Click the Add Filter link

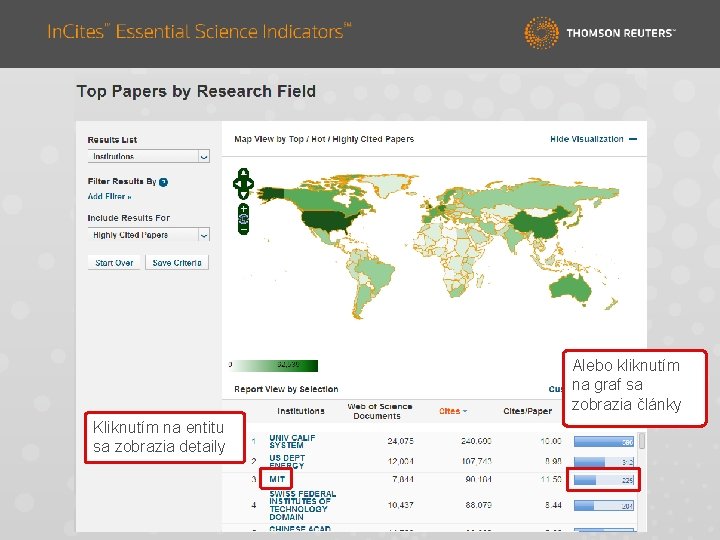(x=109, y=197)
